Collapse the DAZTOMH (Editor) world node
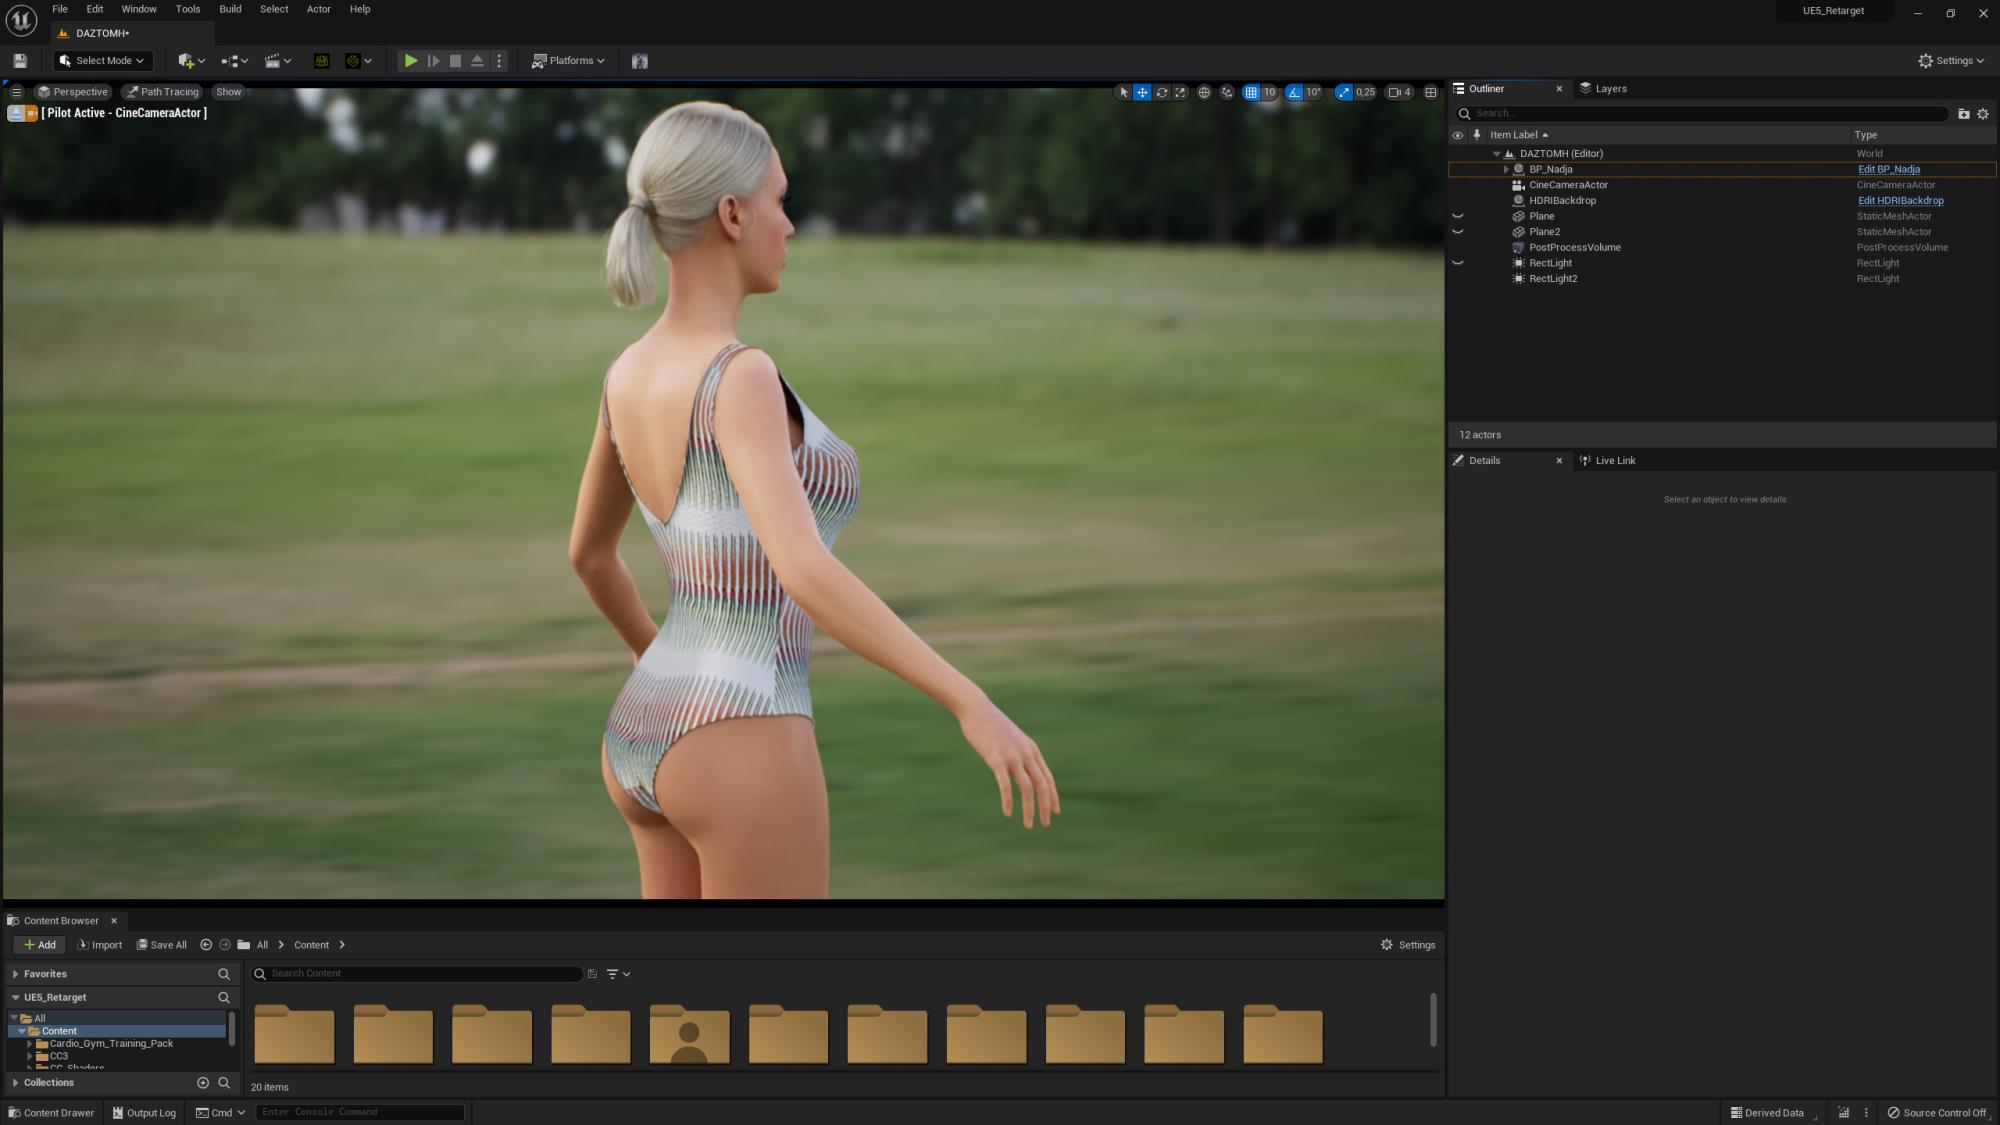 (x=1496, y=154)
